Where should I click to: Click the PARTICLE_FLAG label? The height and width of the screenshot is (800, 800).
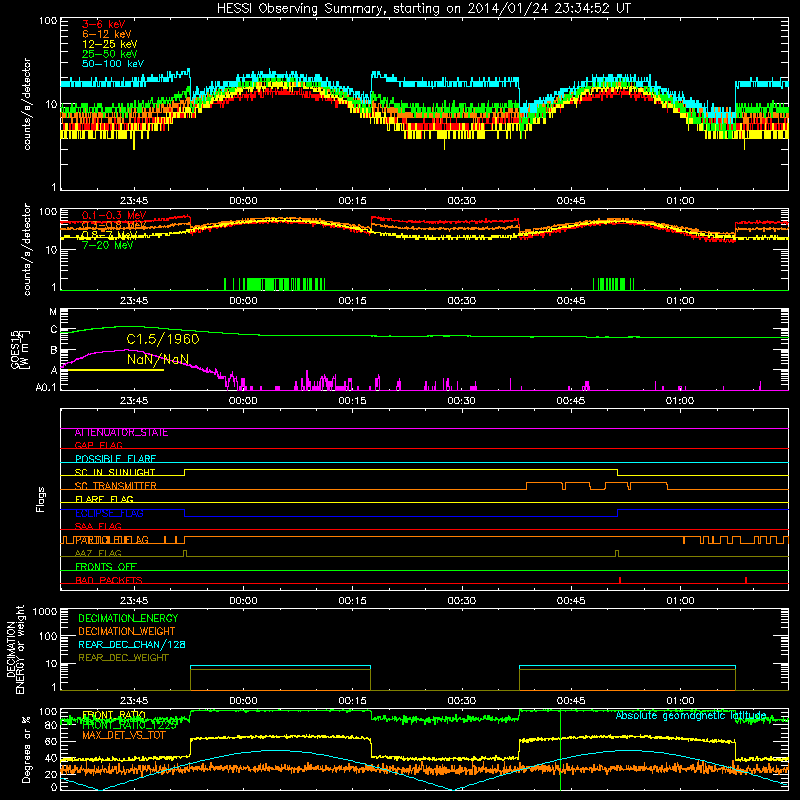[112, 540]
